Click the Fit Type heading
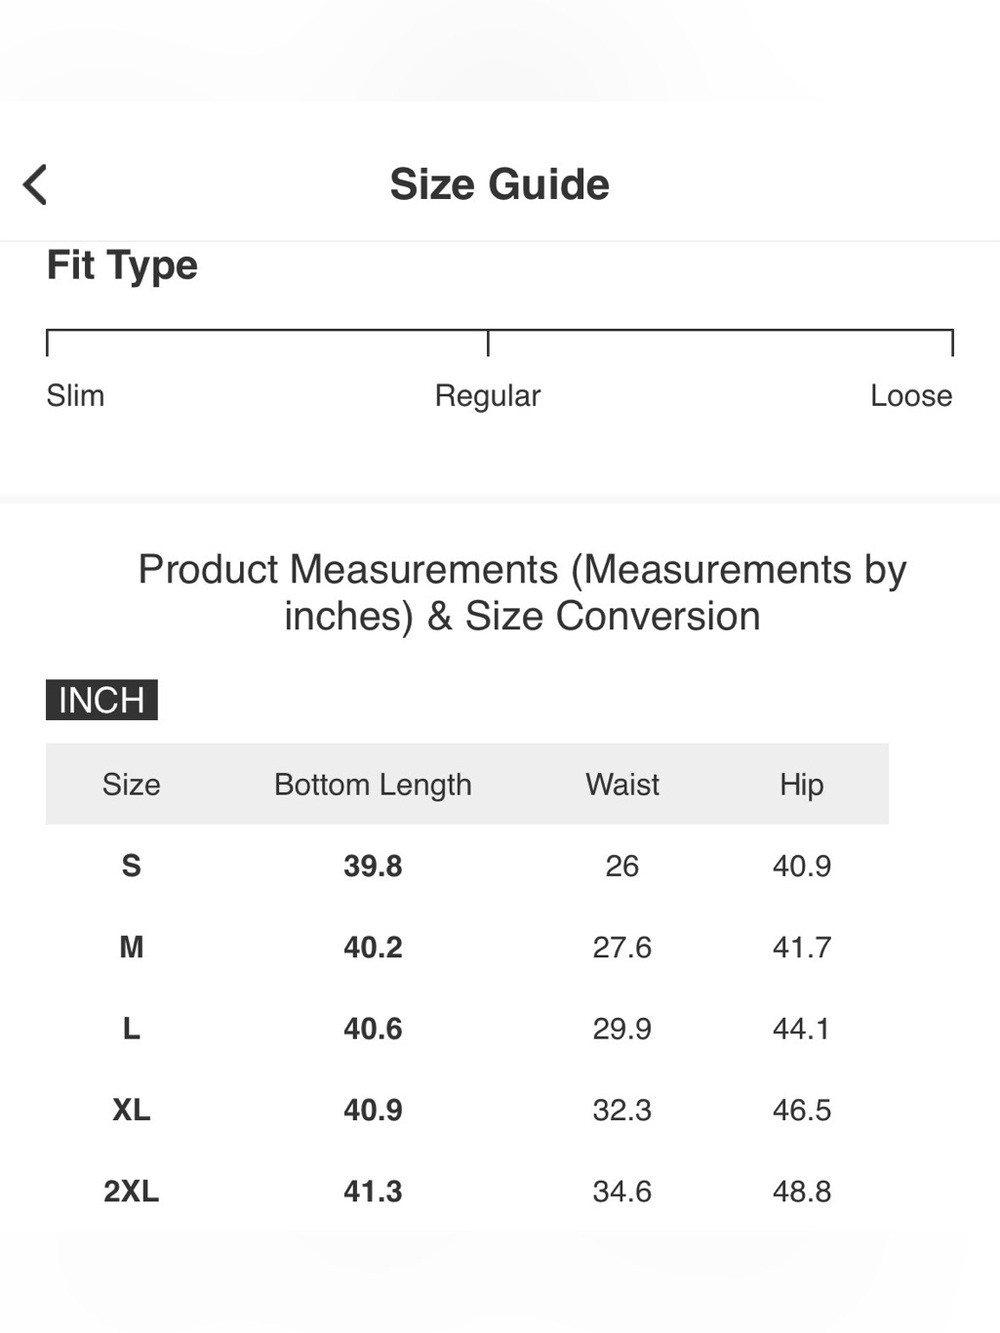 (122, 266)
